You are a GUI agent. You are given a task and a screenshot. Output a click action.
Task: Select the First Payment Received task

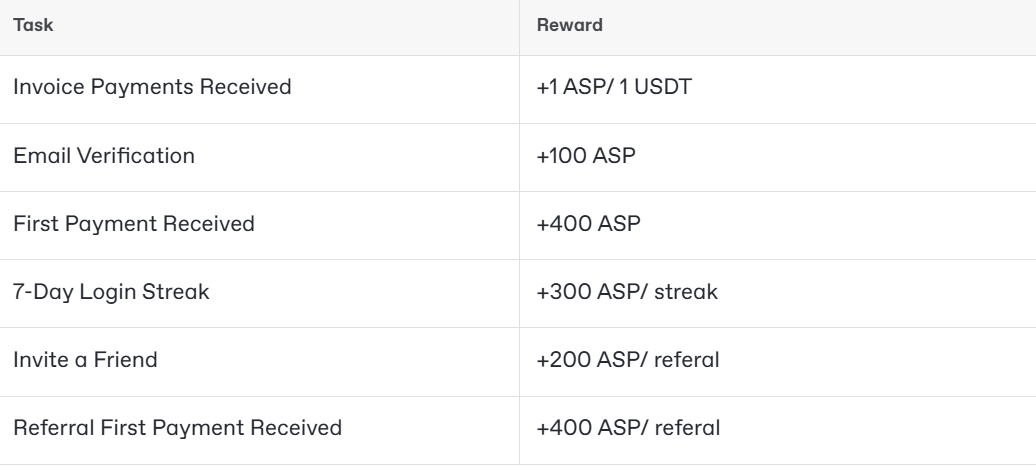[134, 224]
